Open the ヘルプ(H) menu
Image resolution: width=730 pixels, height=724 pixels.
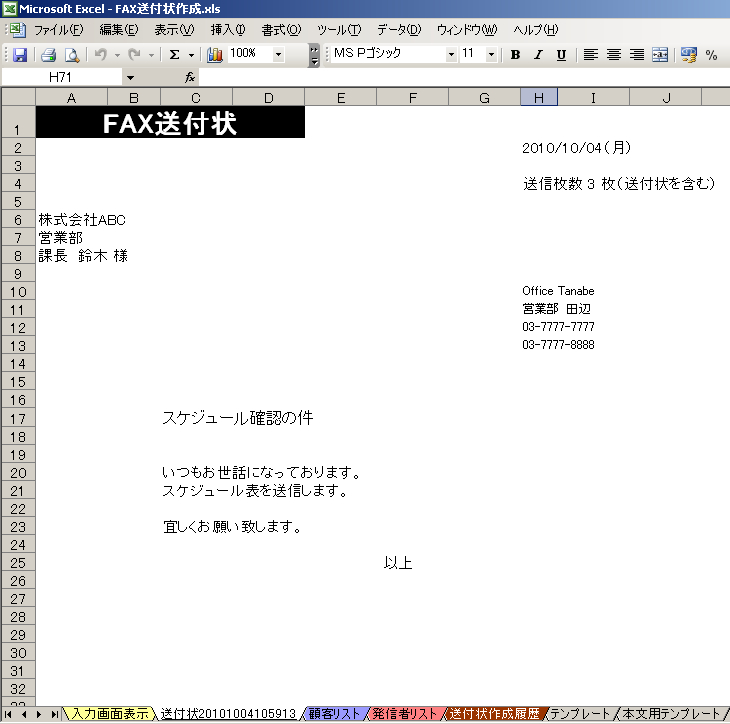tap(535, 30)
